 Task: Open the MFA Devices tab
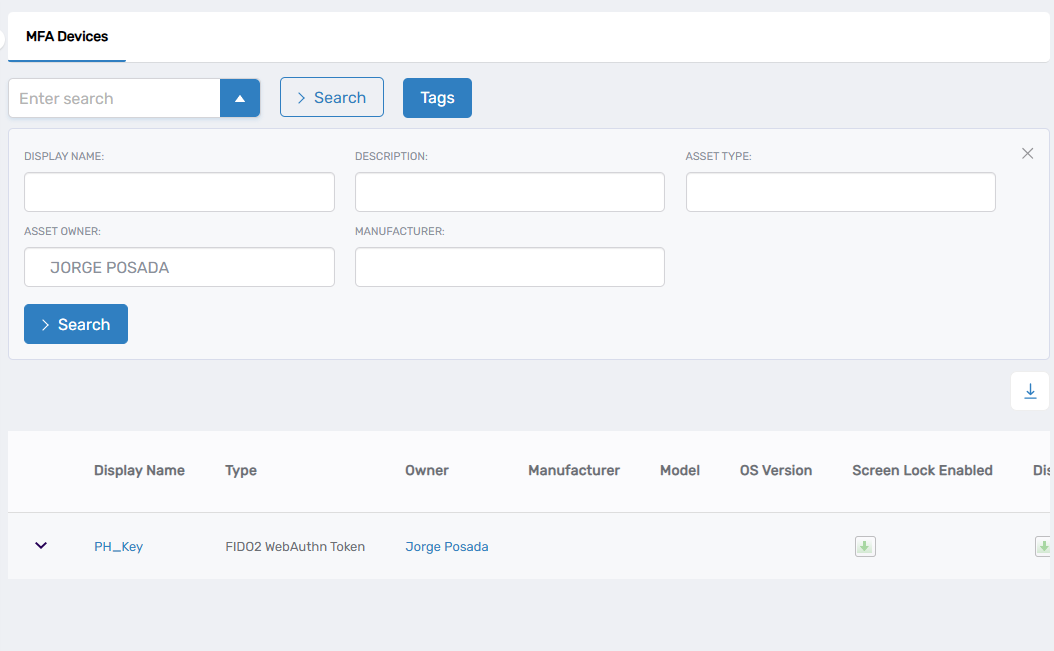67,36
